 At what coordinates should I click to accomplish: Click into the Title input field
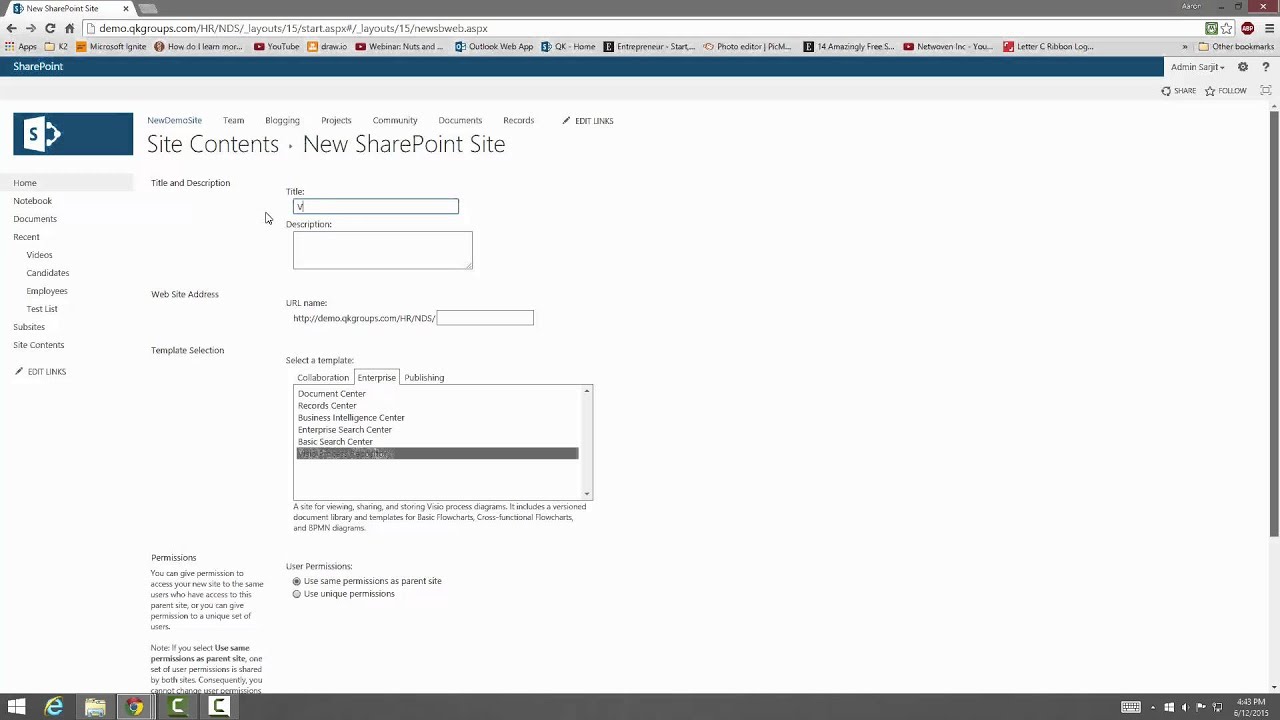coord(376,206)
